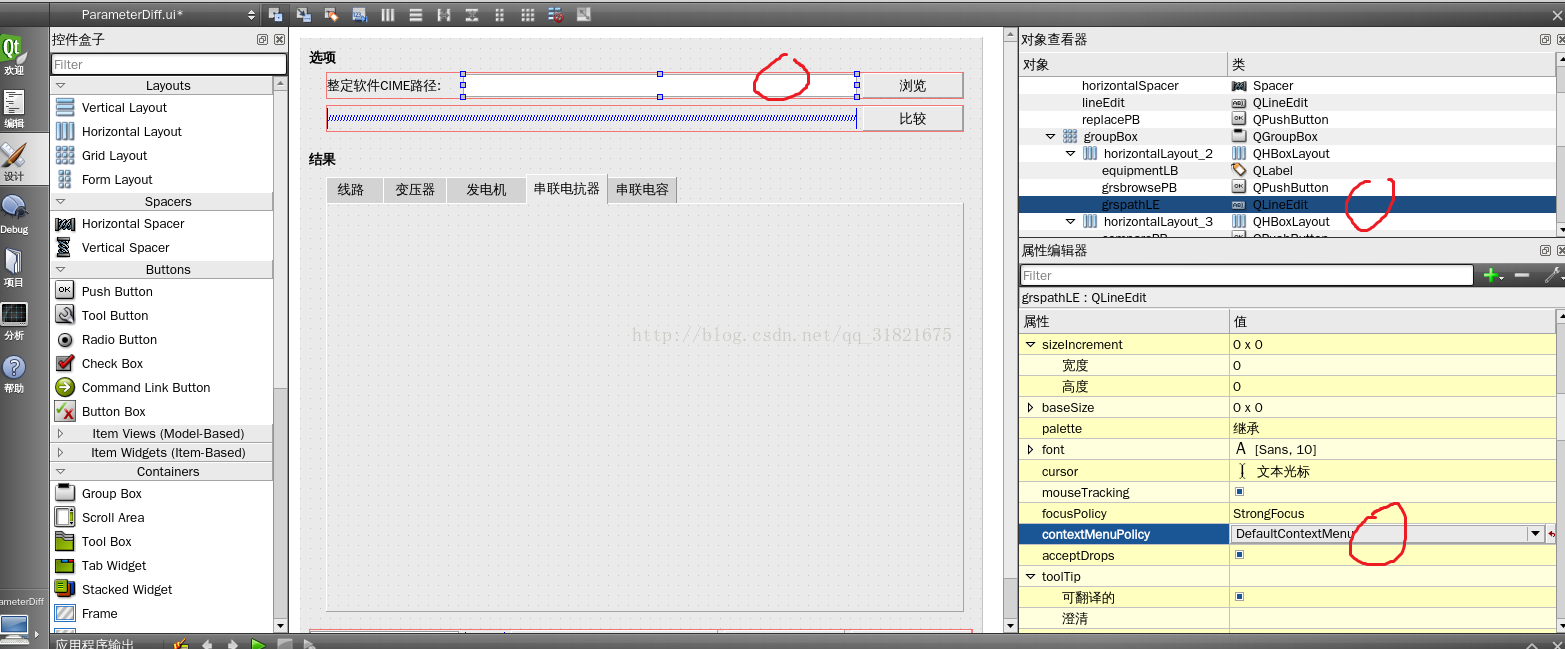Collapse the Buttons category

pos(60,270)
